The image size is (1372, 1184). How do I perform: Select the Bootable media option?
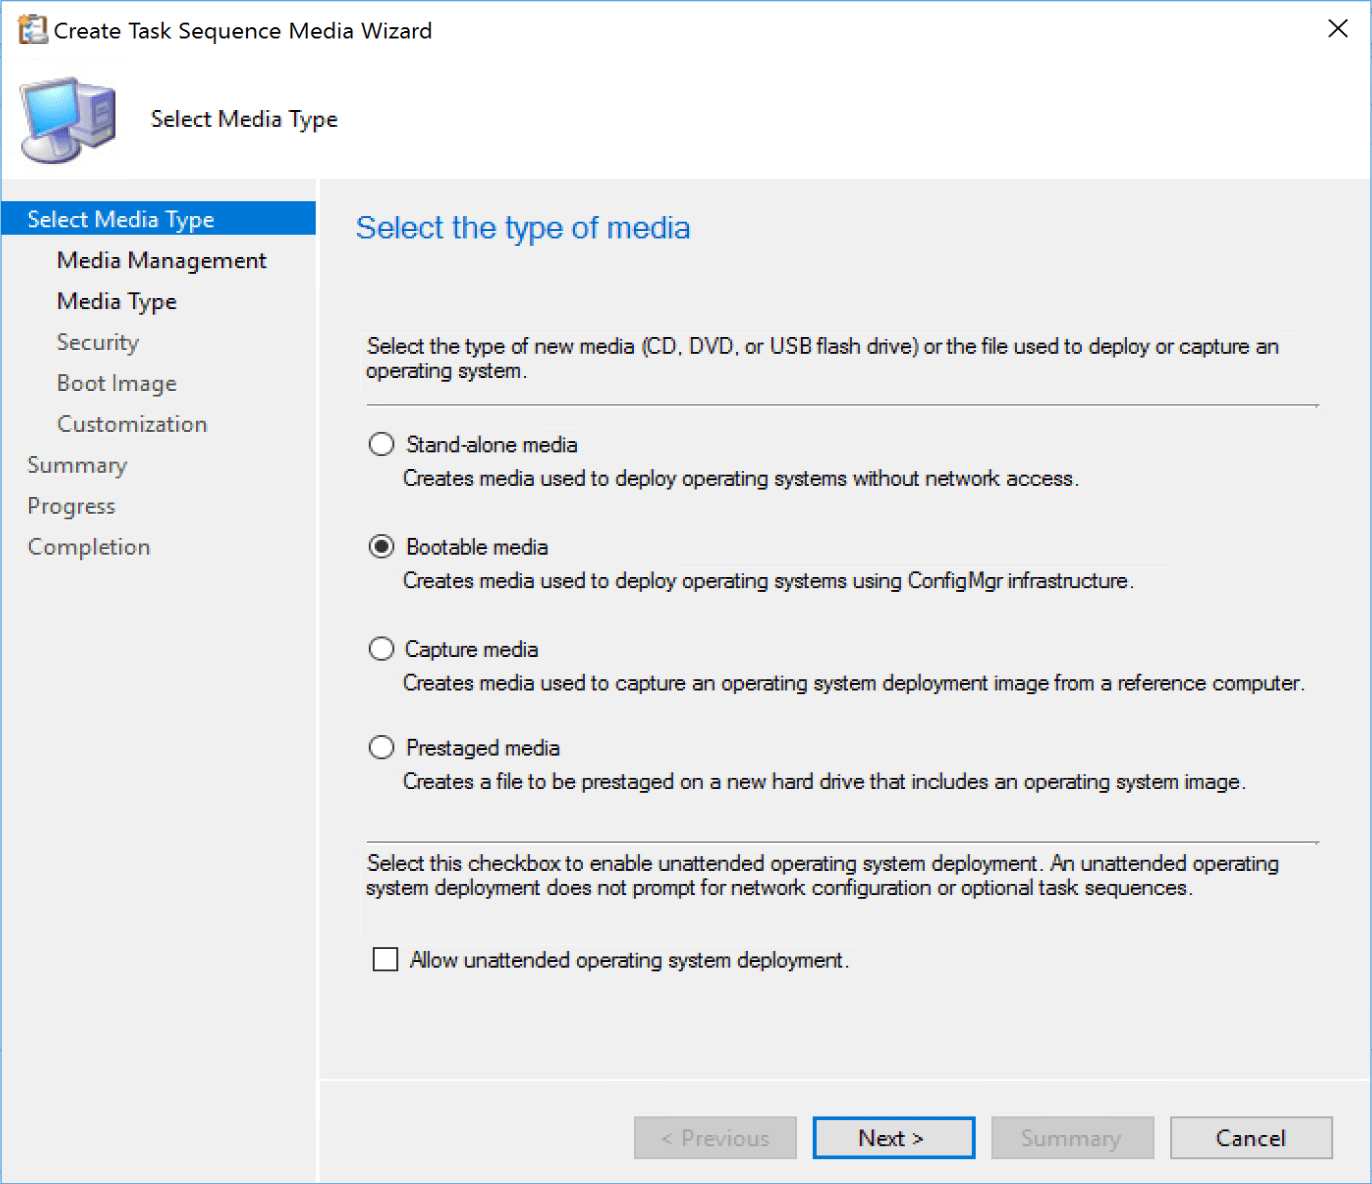[381, 546]
